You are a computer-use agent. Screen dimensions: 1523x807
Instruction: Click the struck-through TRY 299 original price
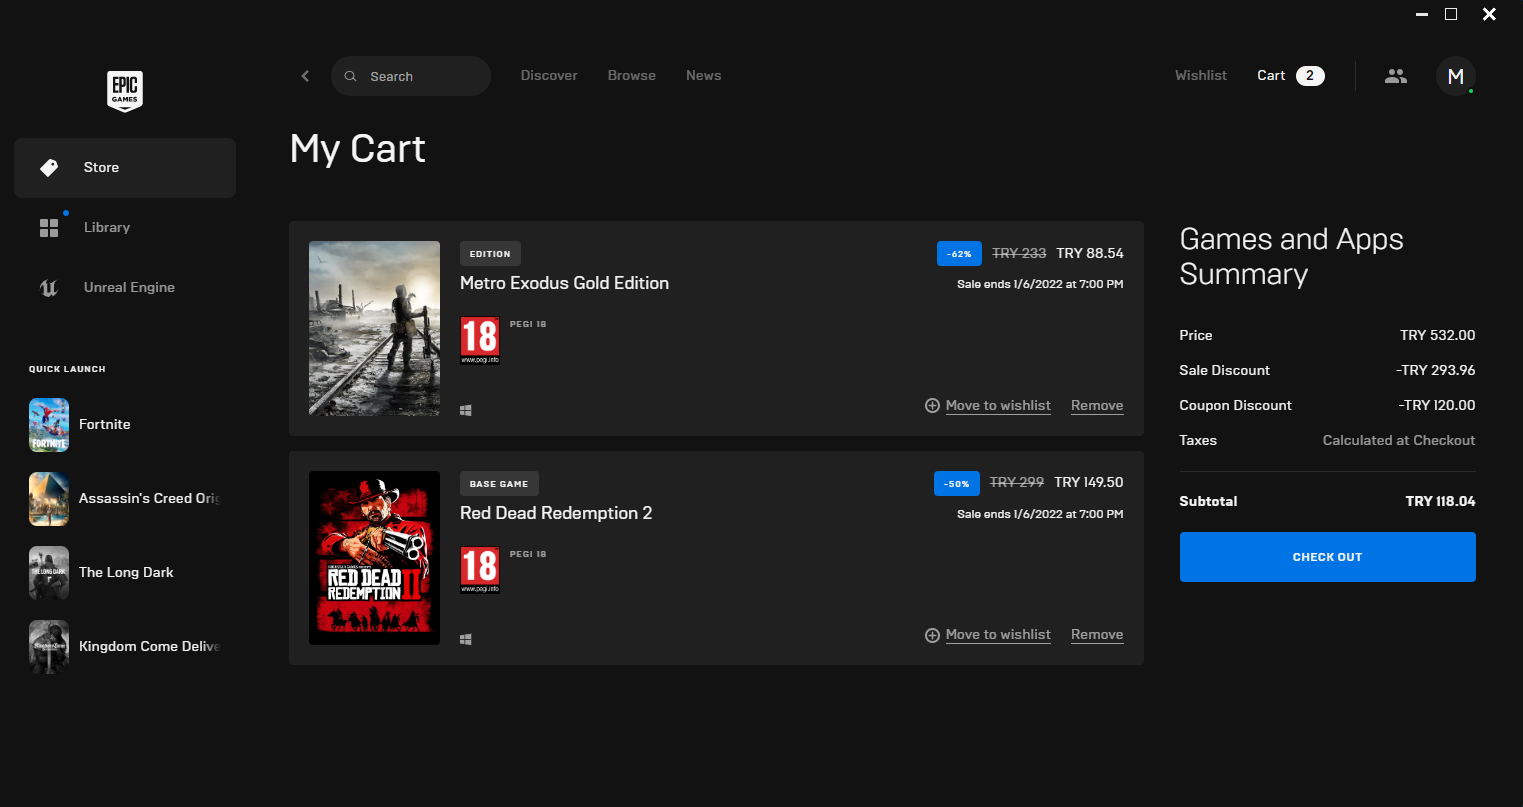[x=1017, y=482]
